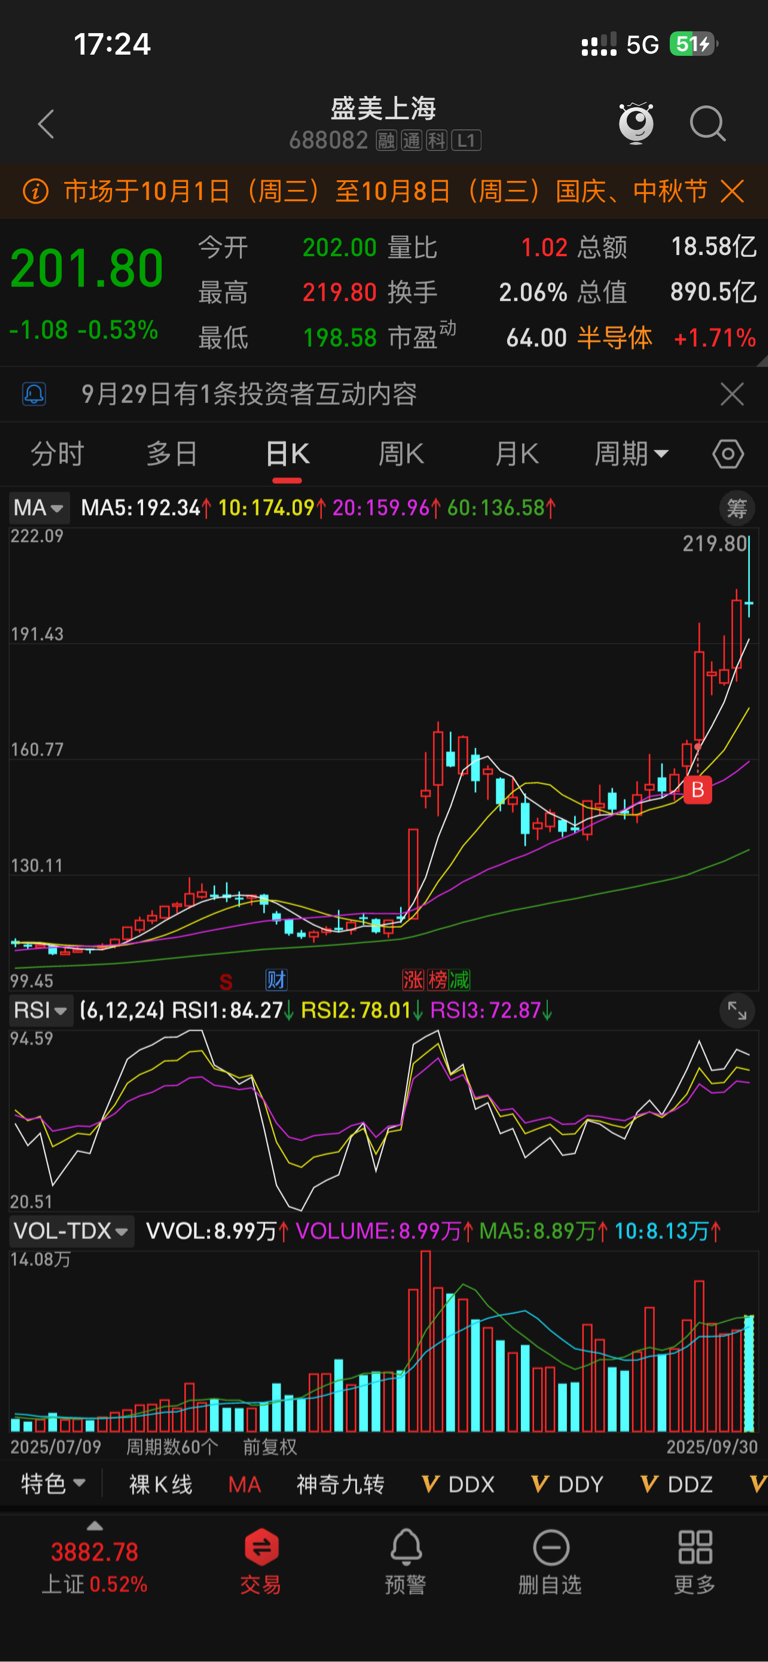Viewport: 768px width, 1662px height.
Task: Select 神奇九转 indicator option
Action: (x=340, y=1484)
